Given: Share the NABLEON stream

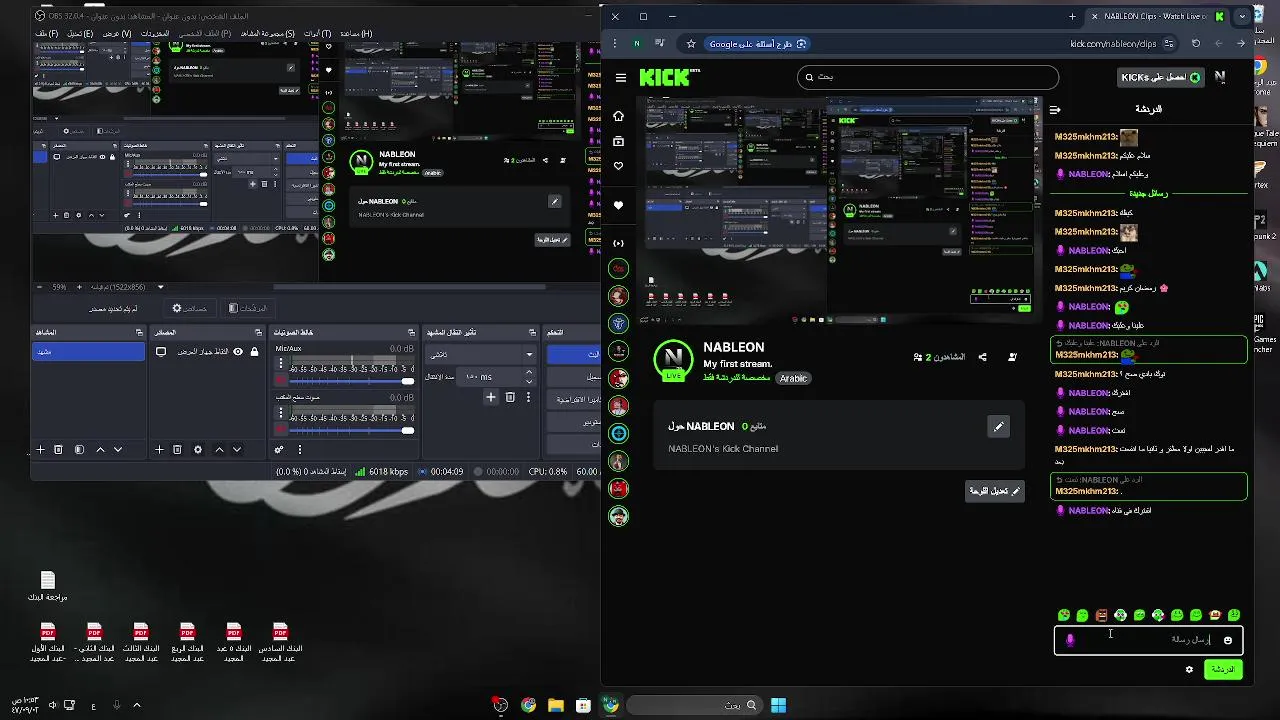Looking at the screenshot, I should pos(982,357).
